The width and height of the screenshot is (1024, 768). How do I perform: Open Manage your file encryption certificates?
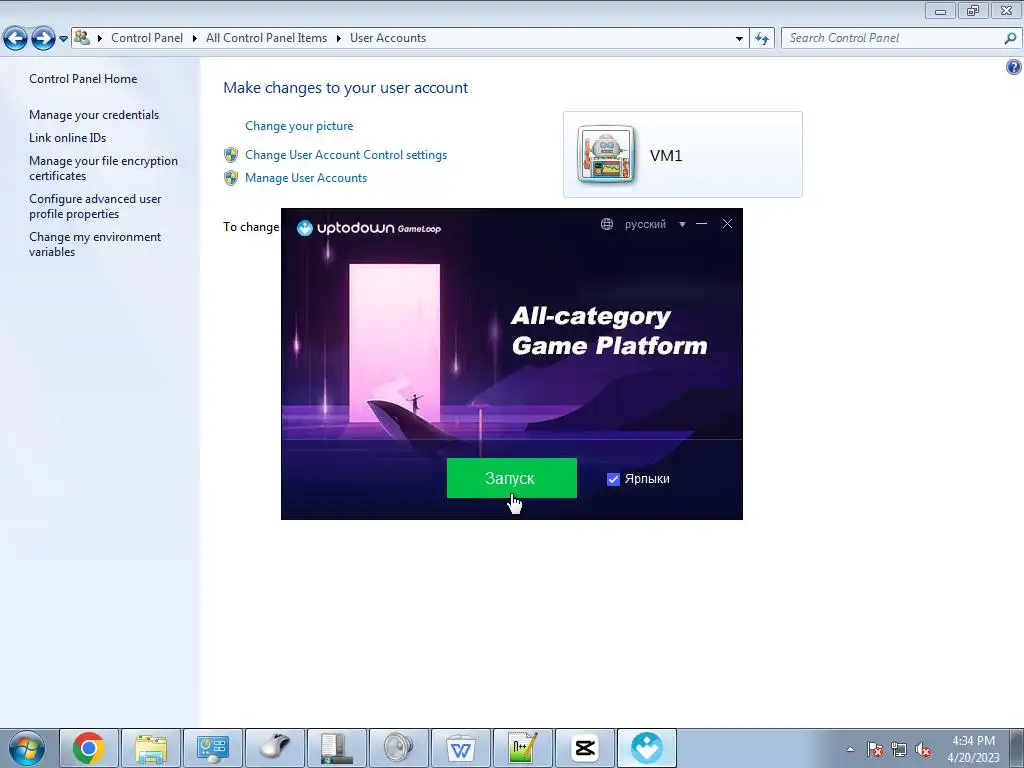[x=103, y=168]
